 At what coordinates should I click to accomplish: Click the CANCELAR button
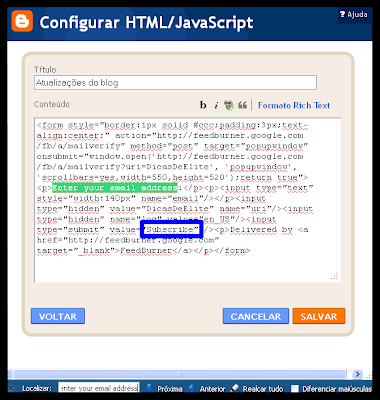[256, 316]
